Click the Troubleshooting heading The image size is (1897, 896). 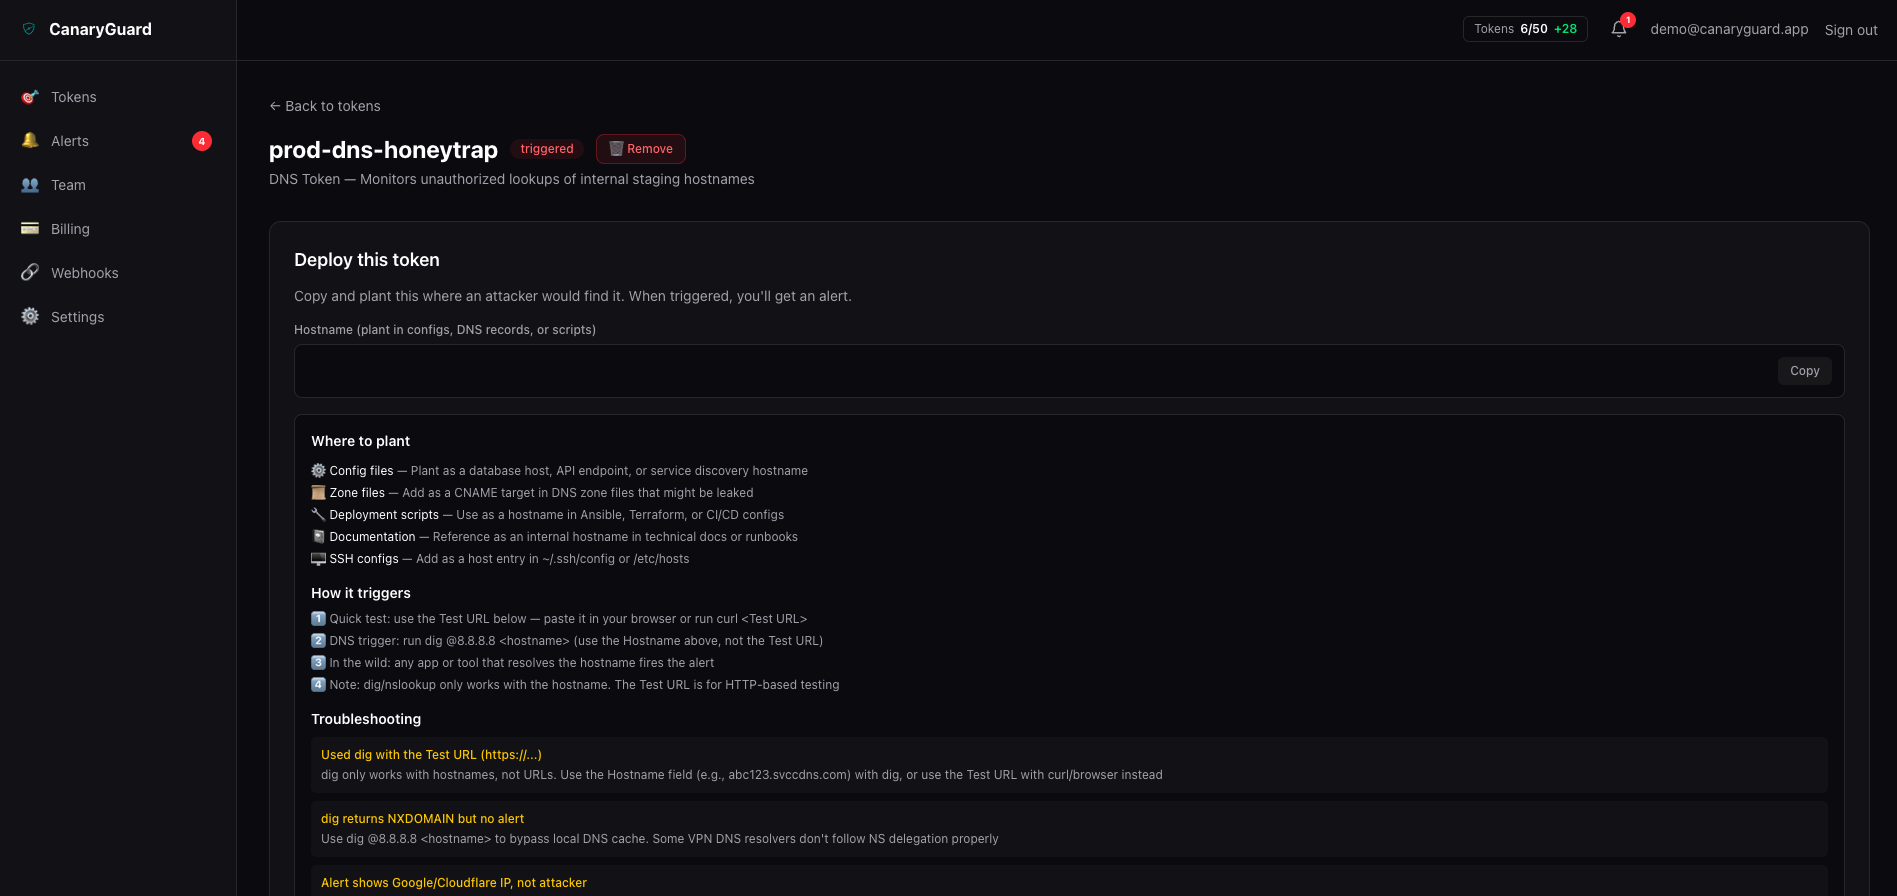click(366, 719)
